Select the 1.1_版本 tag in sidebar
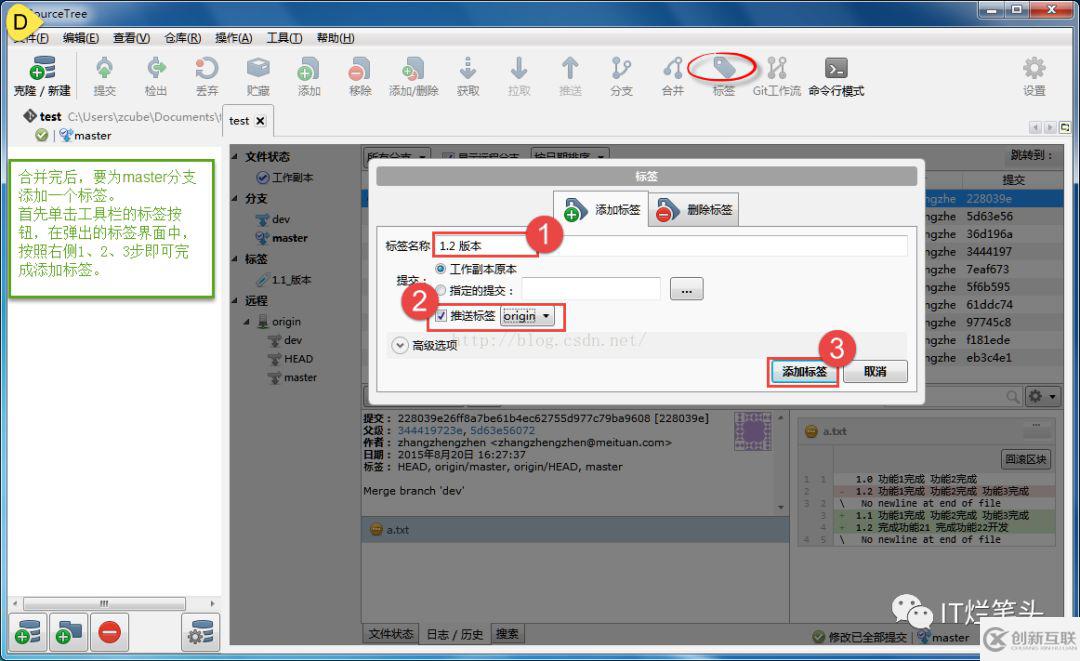Image resolution: width=1080 pixels, height=661 pixels. pyautogui.click(x=291, y=280)
